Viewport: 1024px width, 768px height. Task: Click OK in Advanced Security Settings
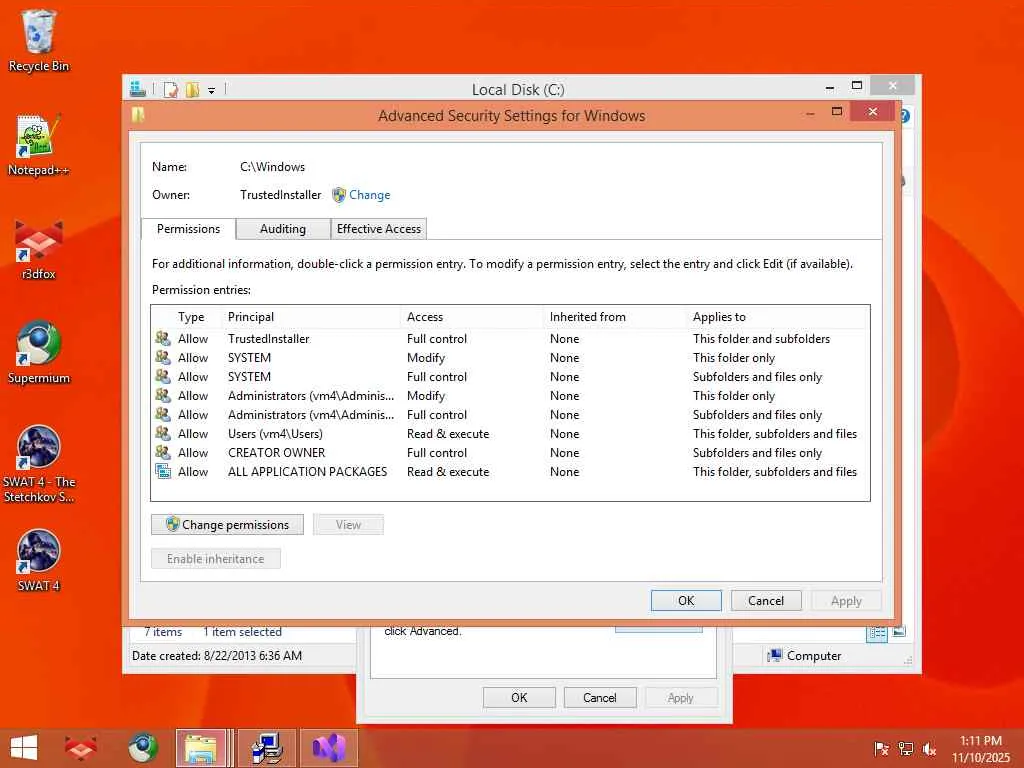[686, 600]
